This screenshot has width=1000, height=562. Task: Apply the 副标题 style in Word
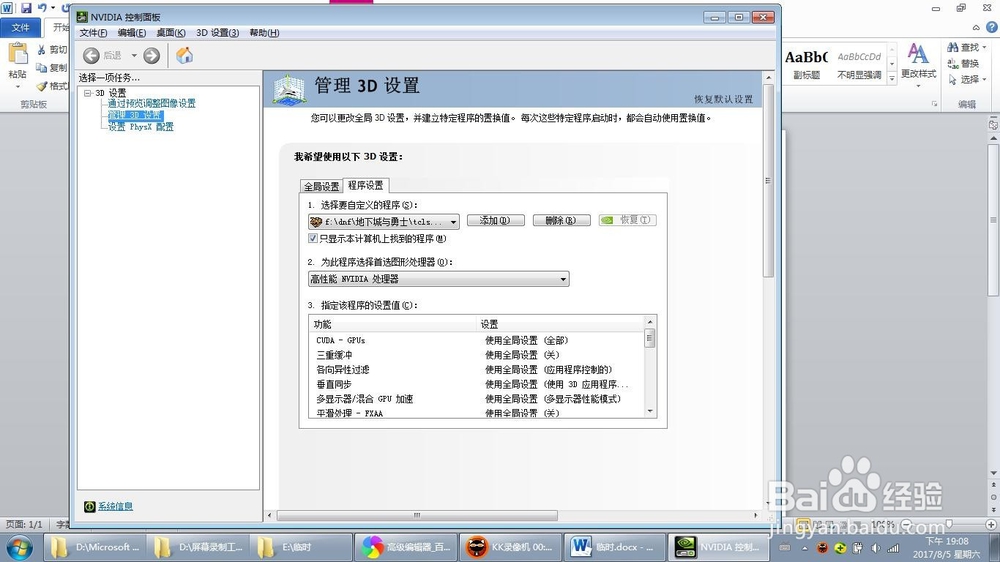(x=806, y=64)
